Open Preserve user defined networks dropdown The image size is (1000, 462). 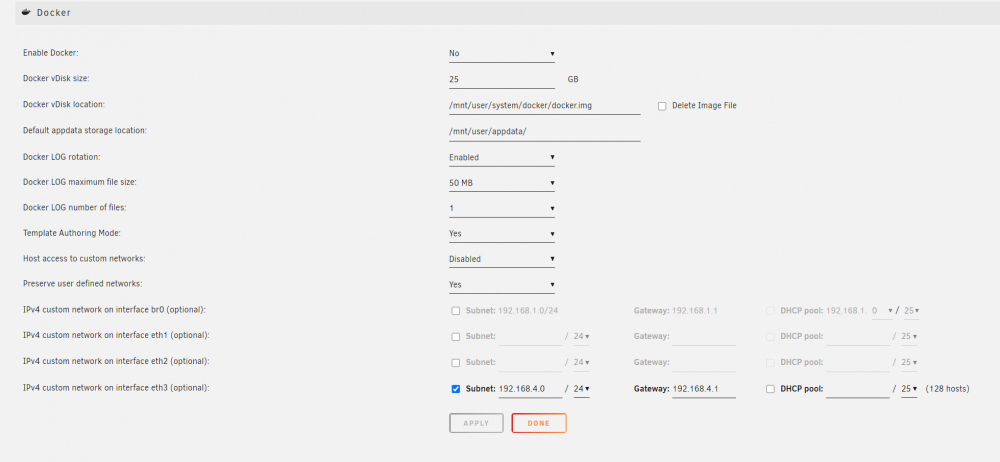502,285
